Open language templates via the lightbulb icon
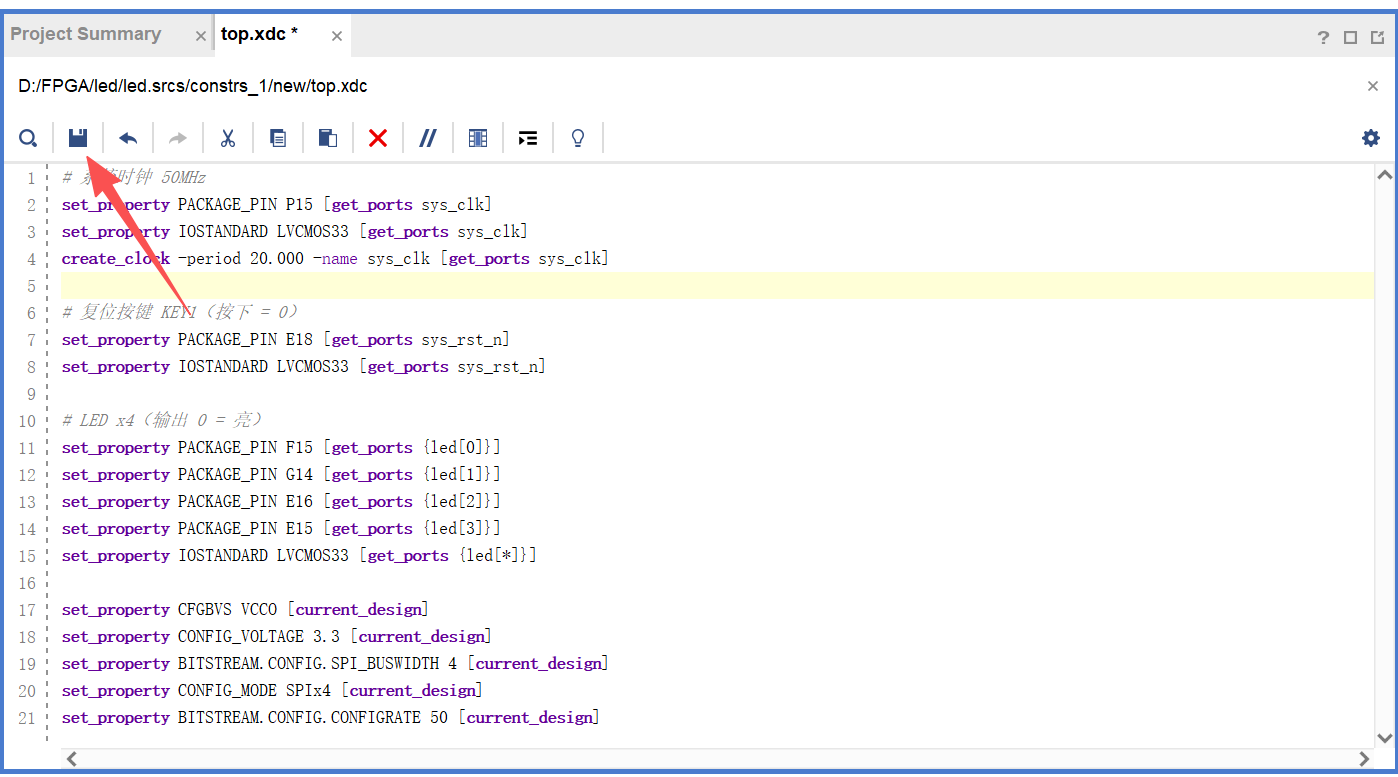This screenshot has width=1398, height=777. [x=577, y=138]
